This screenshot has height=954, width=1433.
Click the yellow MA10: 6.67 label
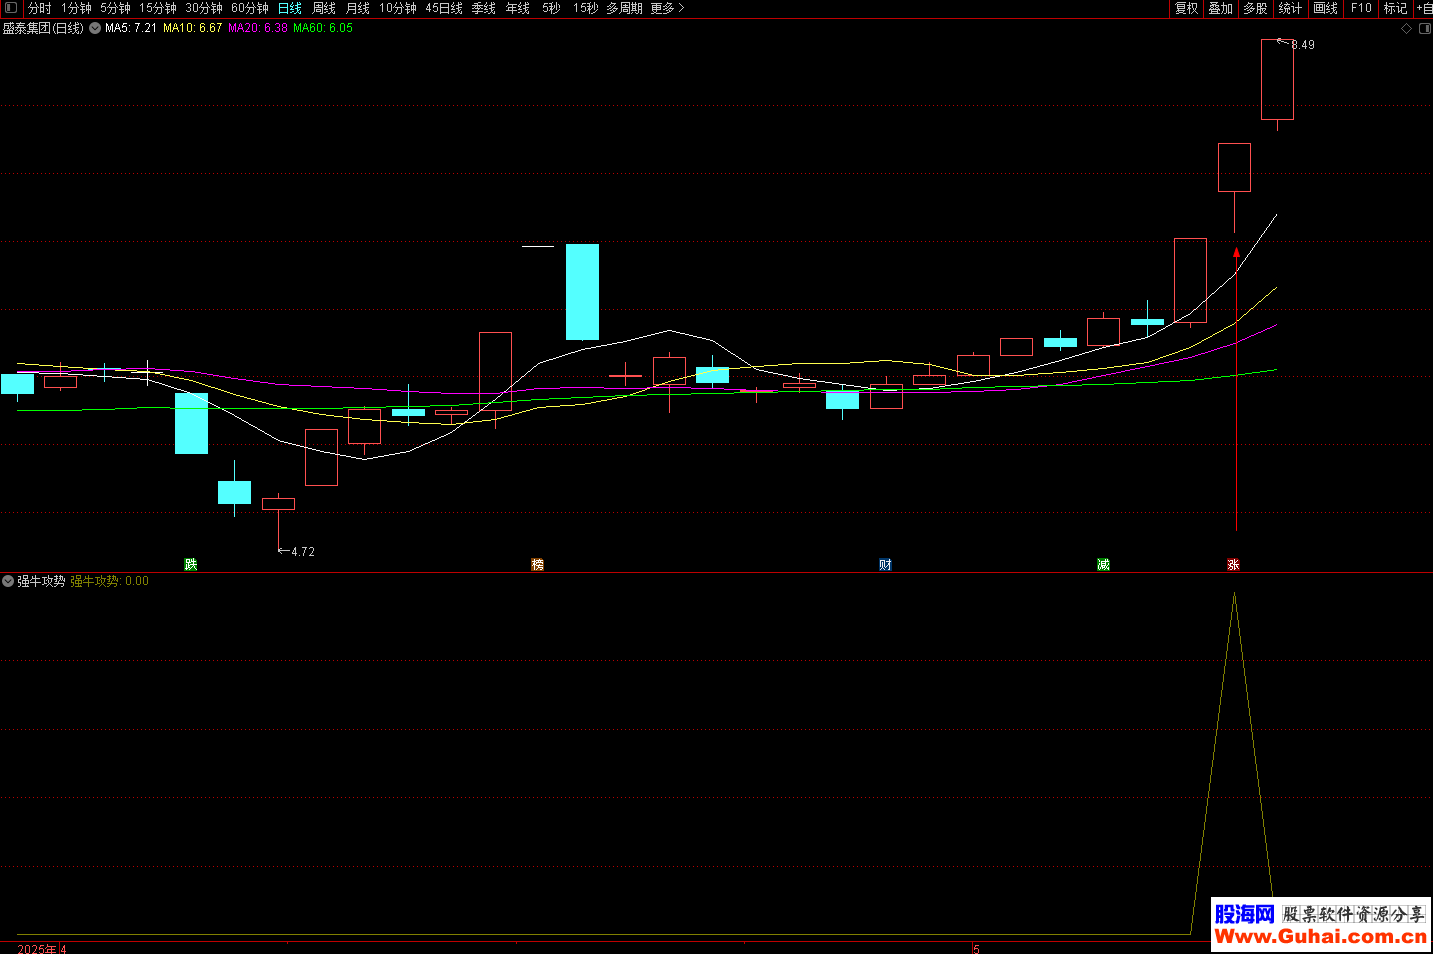[x=193, y=28]
